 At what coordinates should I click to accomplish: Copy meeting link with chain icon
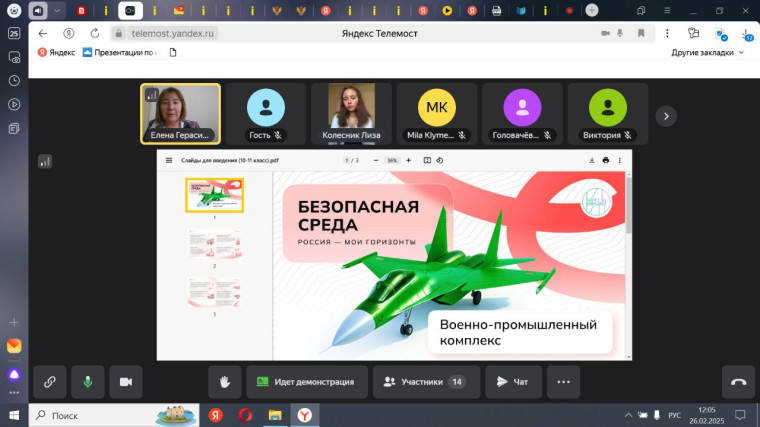(50, 382)
